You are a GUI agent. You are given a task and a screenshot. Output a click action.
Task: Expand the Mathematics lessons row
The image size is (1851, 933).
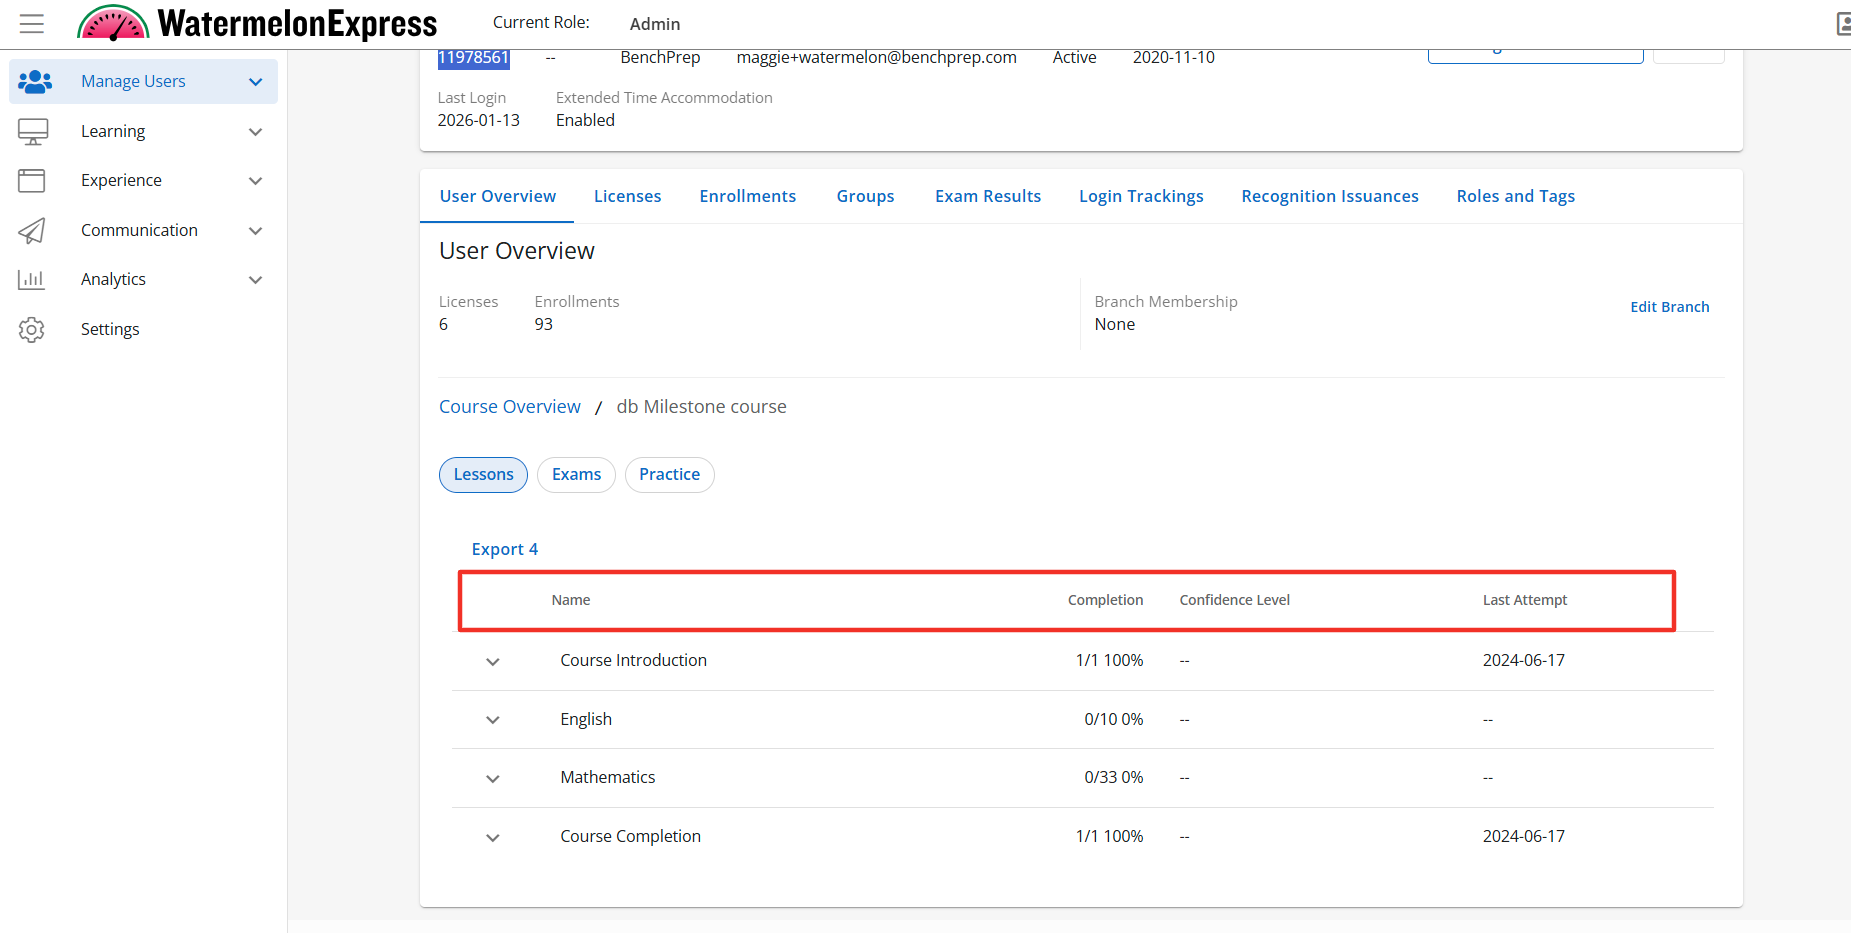(x=493, y=779)
